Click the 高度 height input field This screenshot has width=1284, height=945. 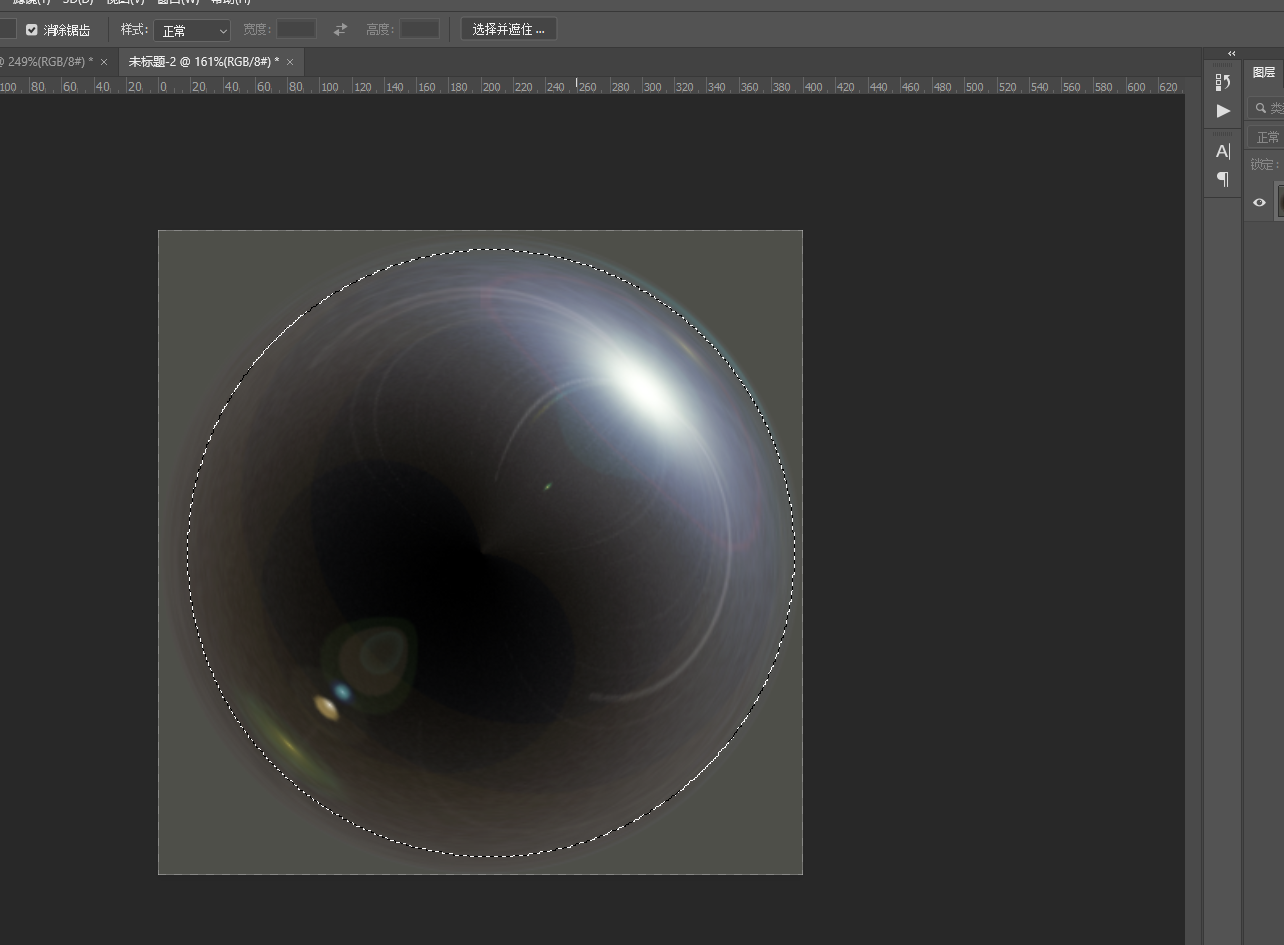(419, 30)
